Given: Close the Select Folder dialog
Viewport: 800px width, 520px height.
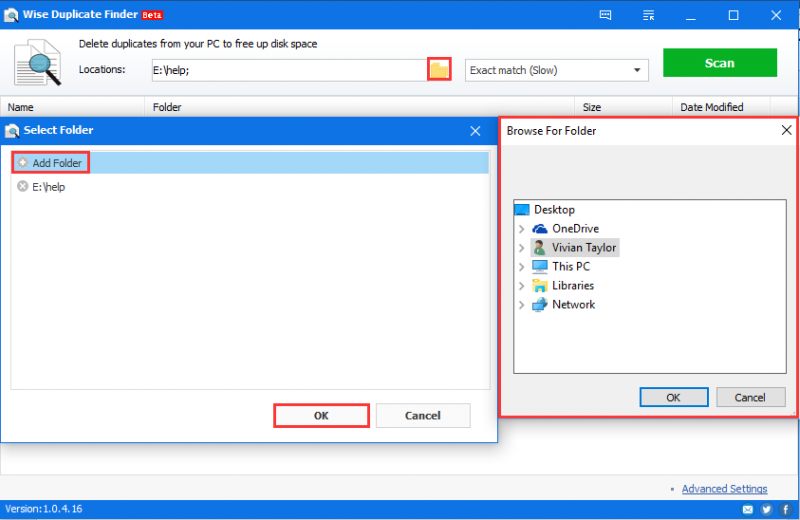Looking at the screenshot, I should coord(475,131).
